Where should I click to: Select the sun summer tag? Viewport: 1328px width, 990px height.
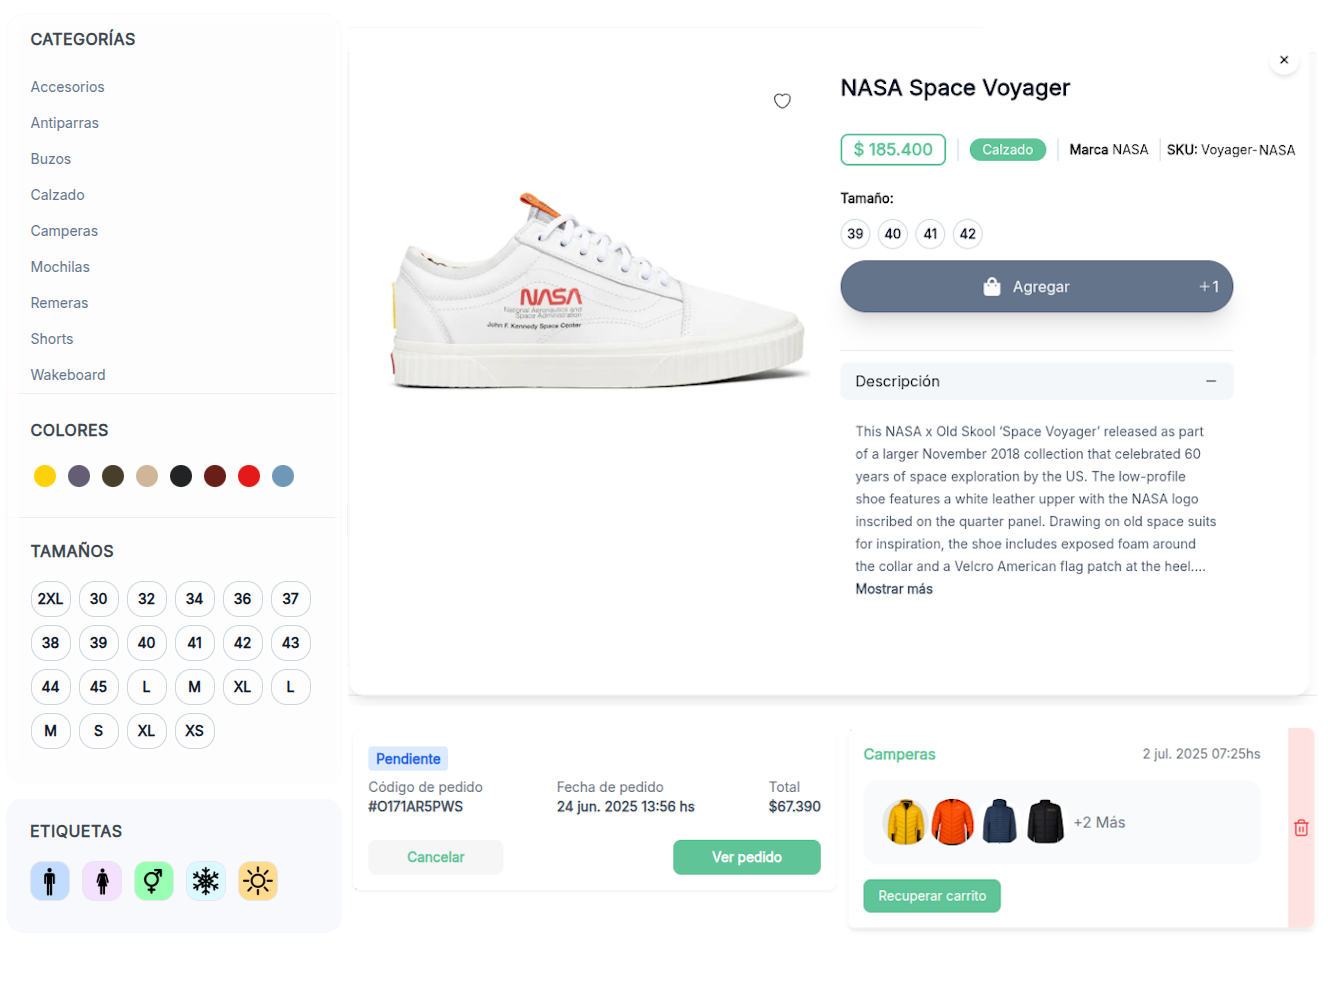pos(258,881)
